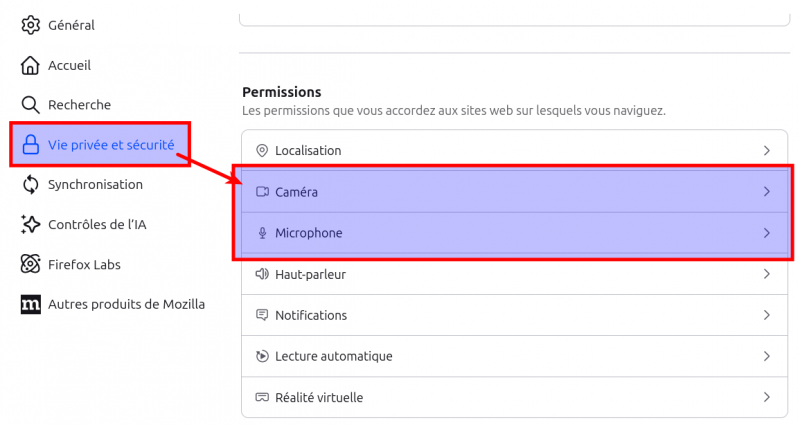
Task: Click the Localisation pin icon
Action: point(262,151)
